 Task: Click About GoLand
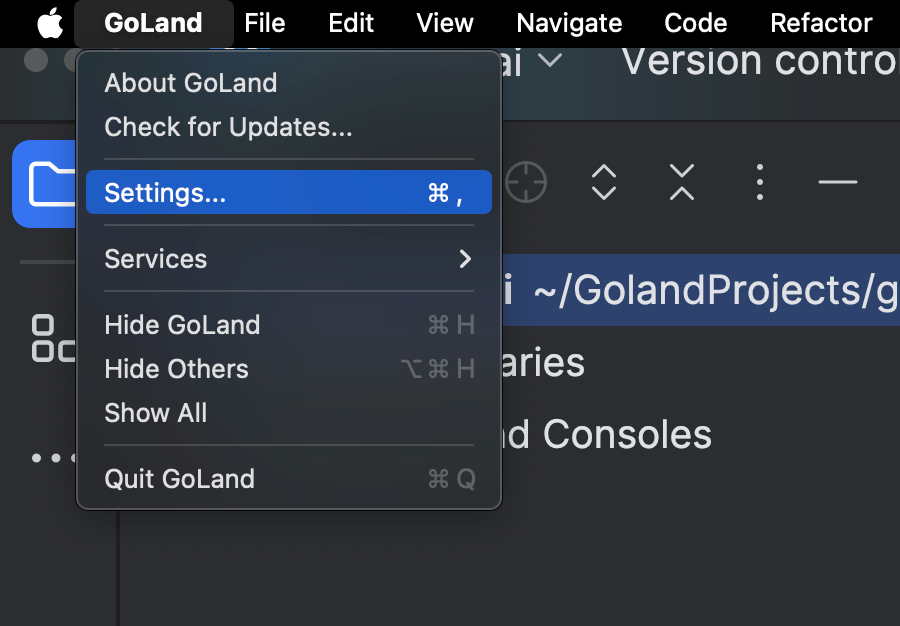click(190, 83)
